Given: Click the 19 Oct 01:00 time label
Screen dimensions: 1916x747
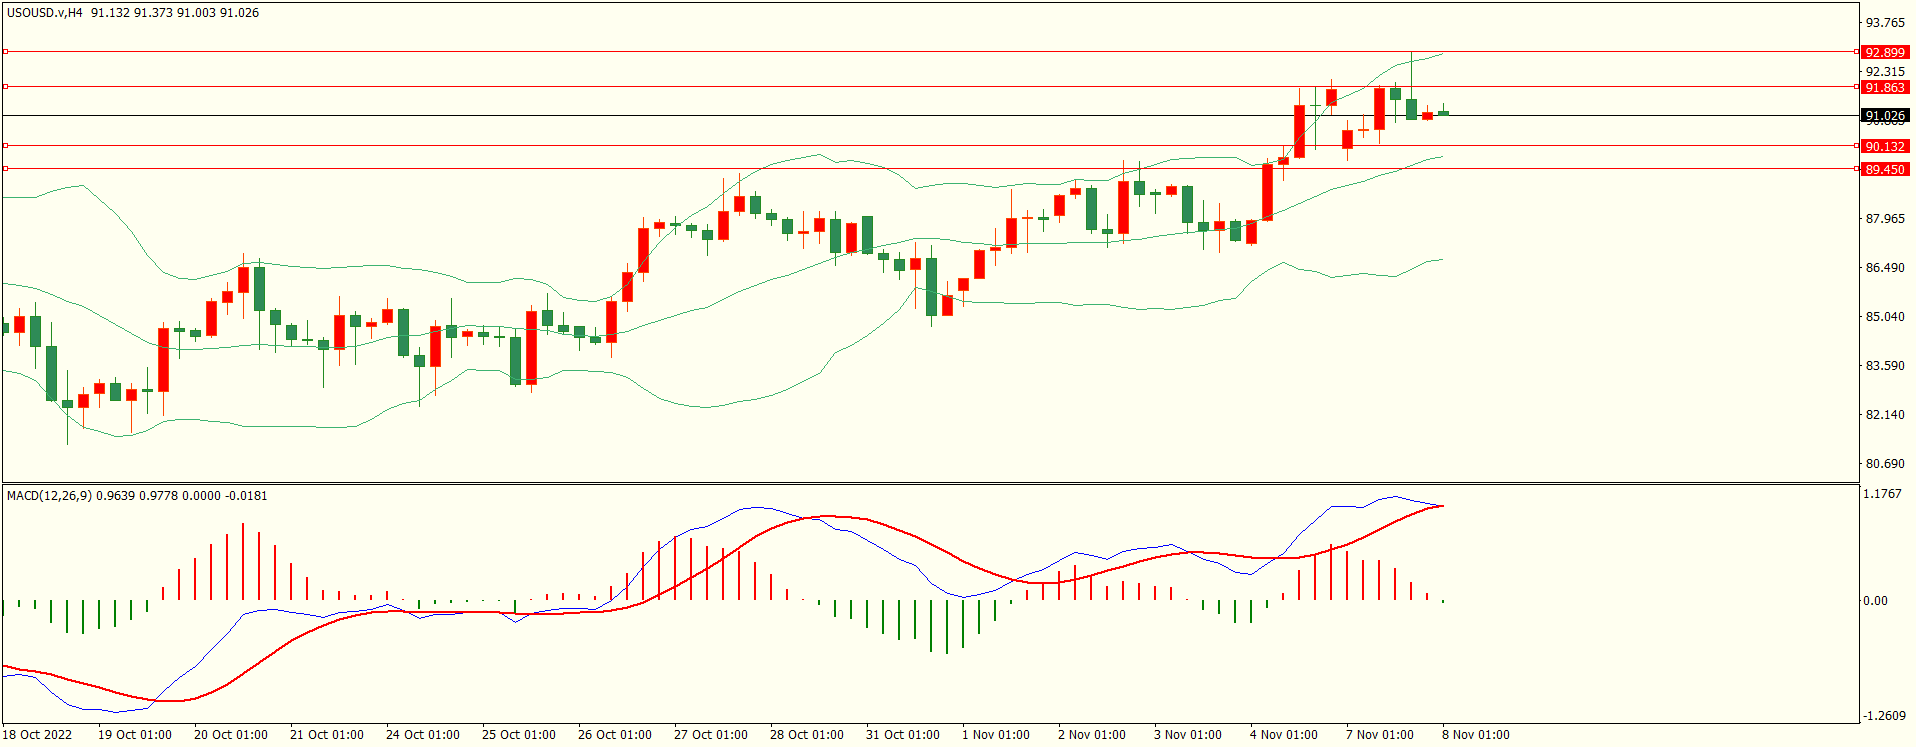Looking at the screenshot, I should coord(135,735).
